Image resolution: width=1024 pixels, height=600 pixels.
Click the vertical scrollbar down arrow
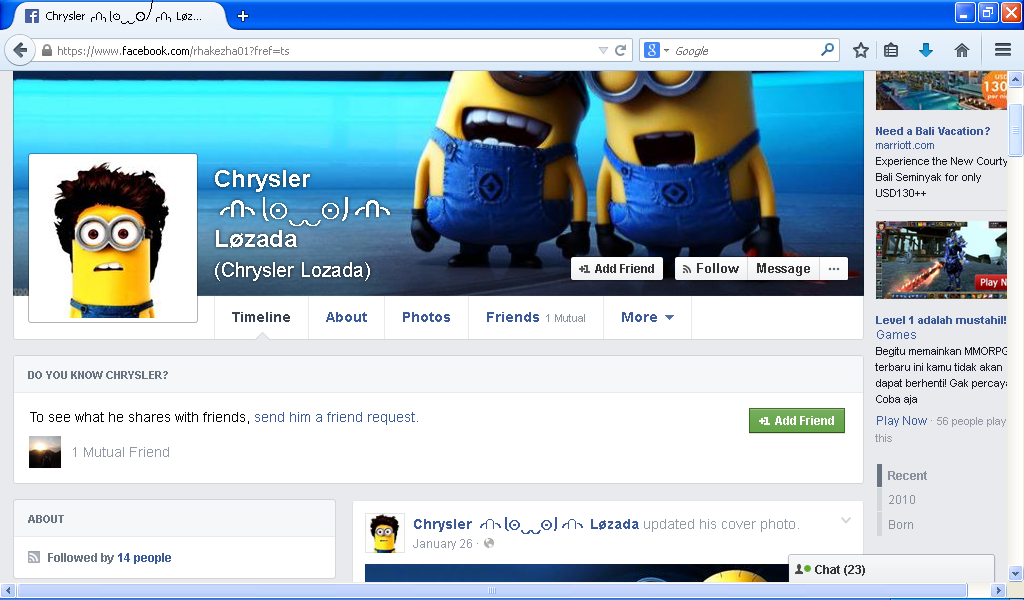click(1015, 574)
